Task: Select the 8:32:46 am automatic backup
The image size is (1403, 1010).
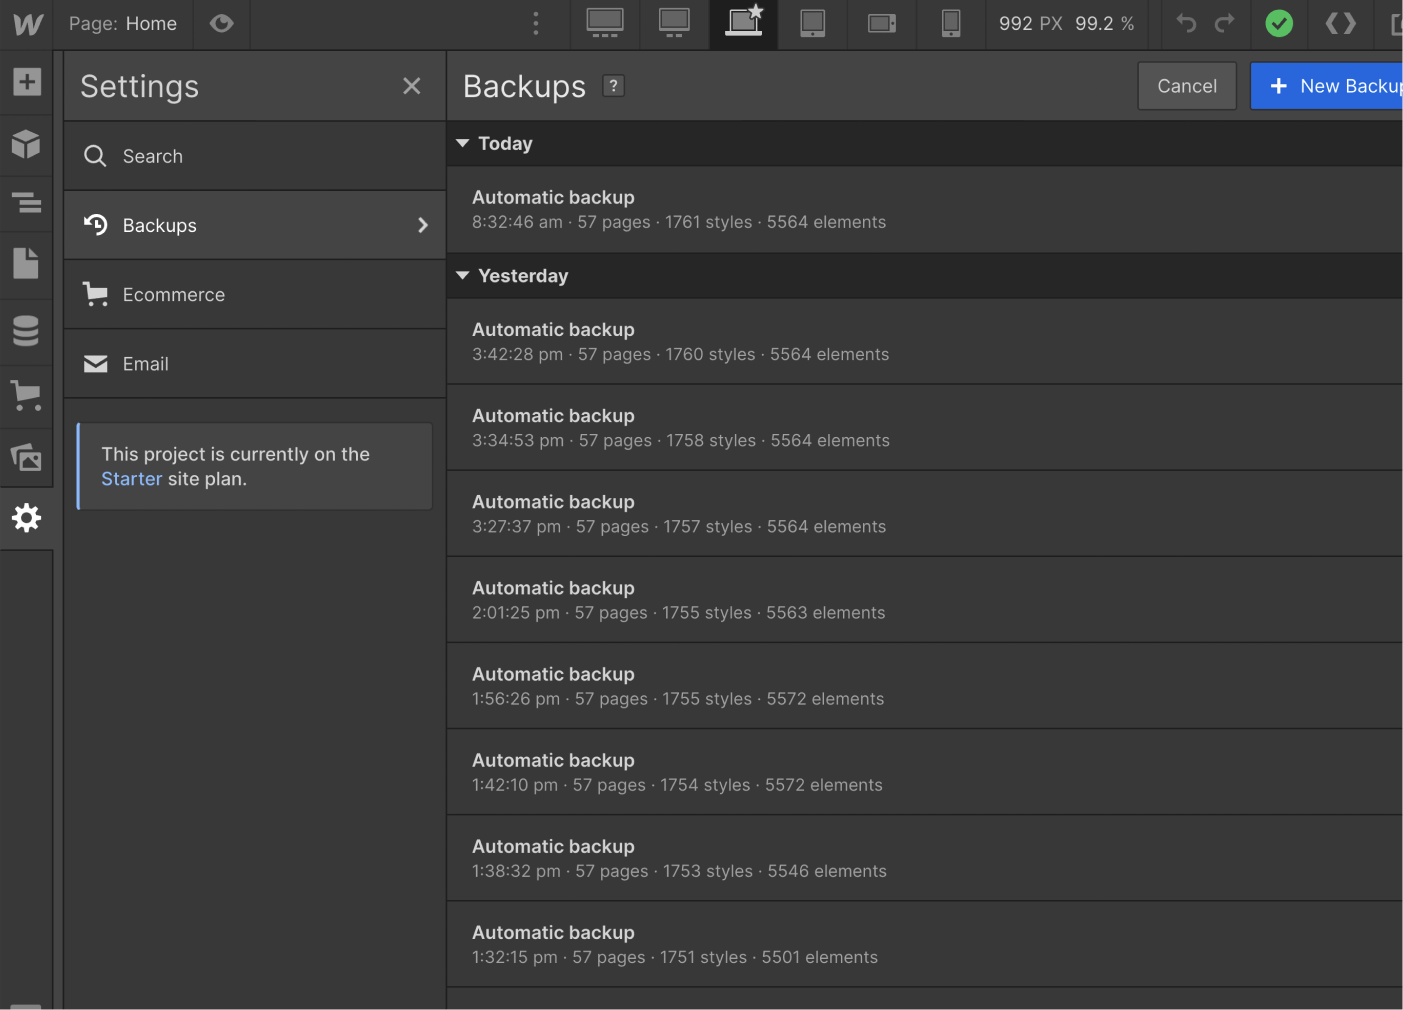Action: [x=700, y=209]
